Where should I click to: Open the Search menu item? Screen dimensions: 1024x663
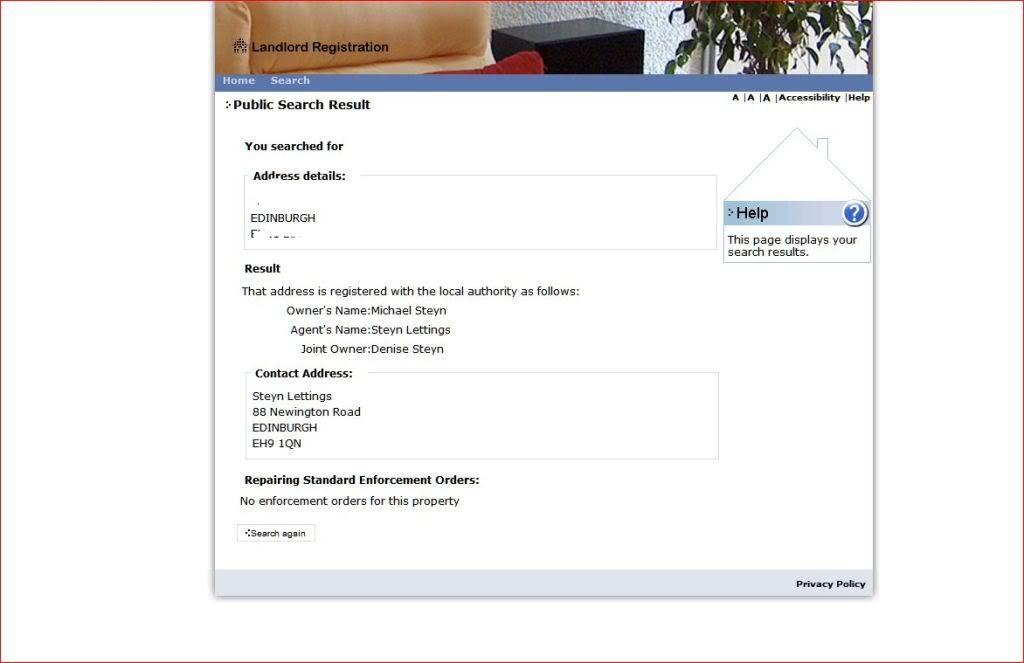290,81
